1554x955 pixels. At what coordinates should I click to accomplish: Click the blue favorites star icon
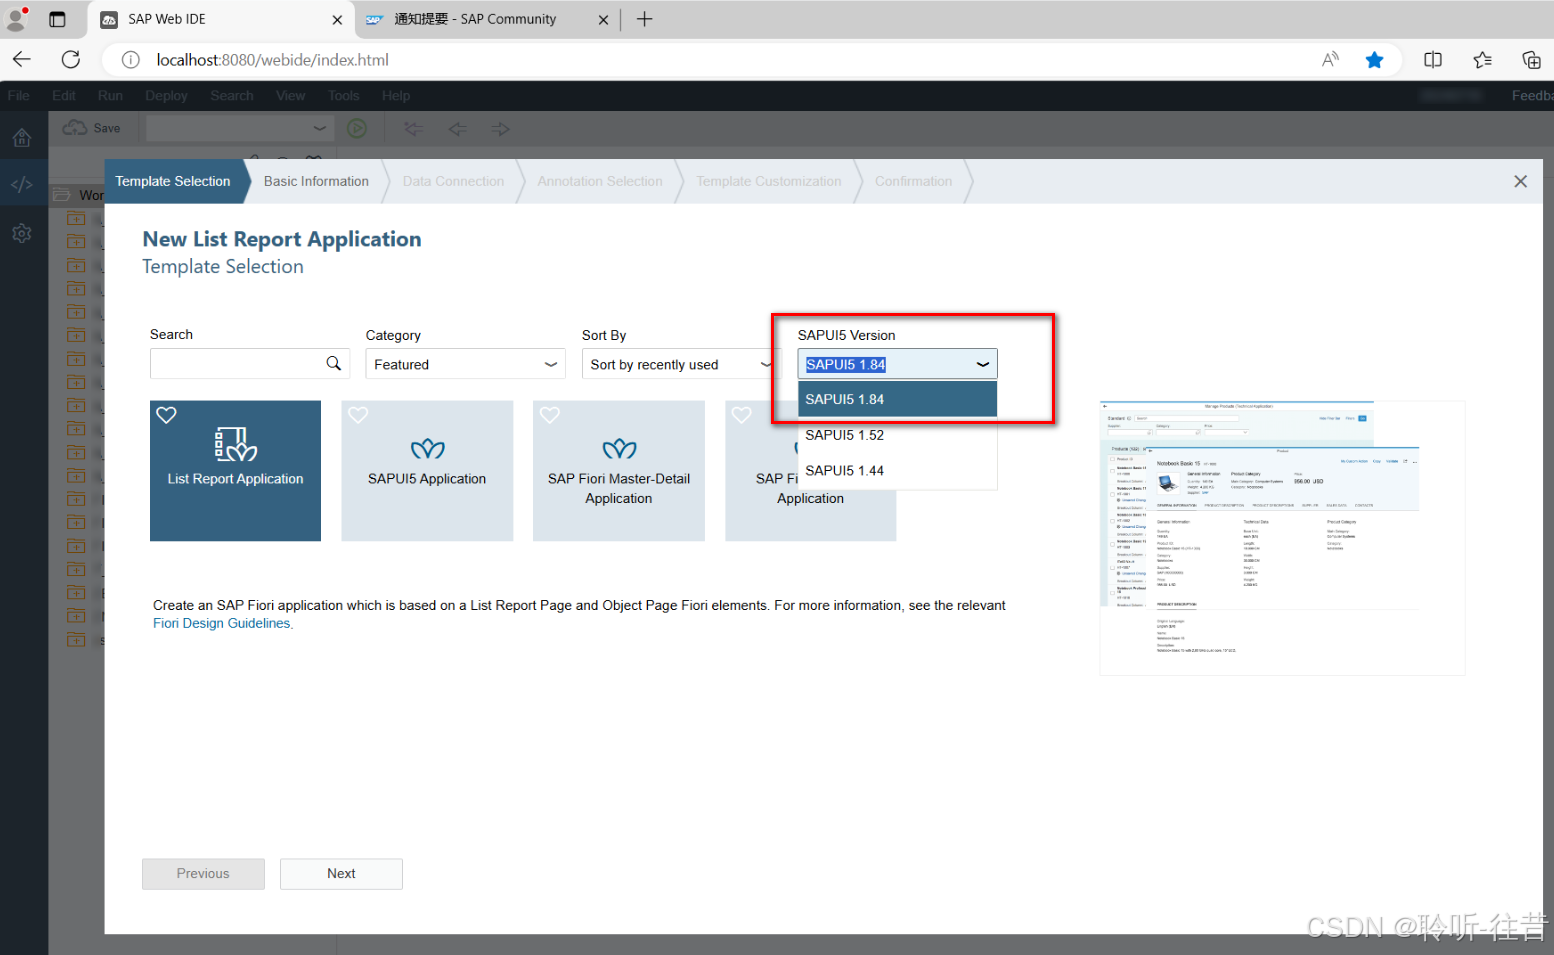1375,60
